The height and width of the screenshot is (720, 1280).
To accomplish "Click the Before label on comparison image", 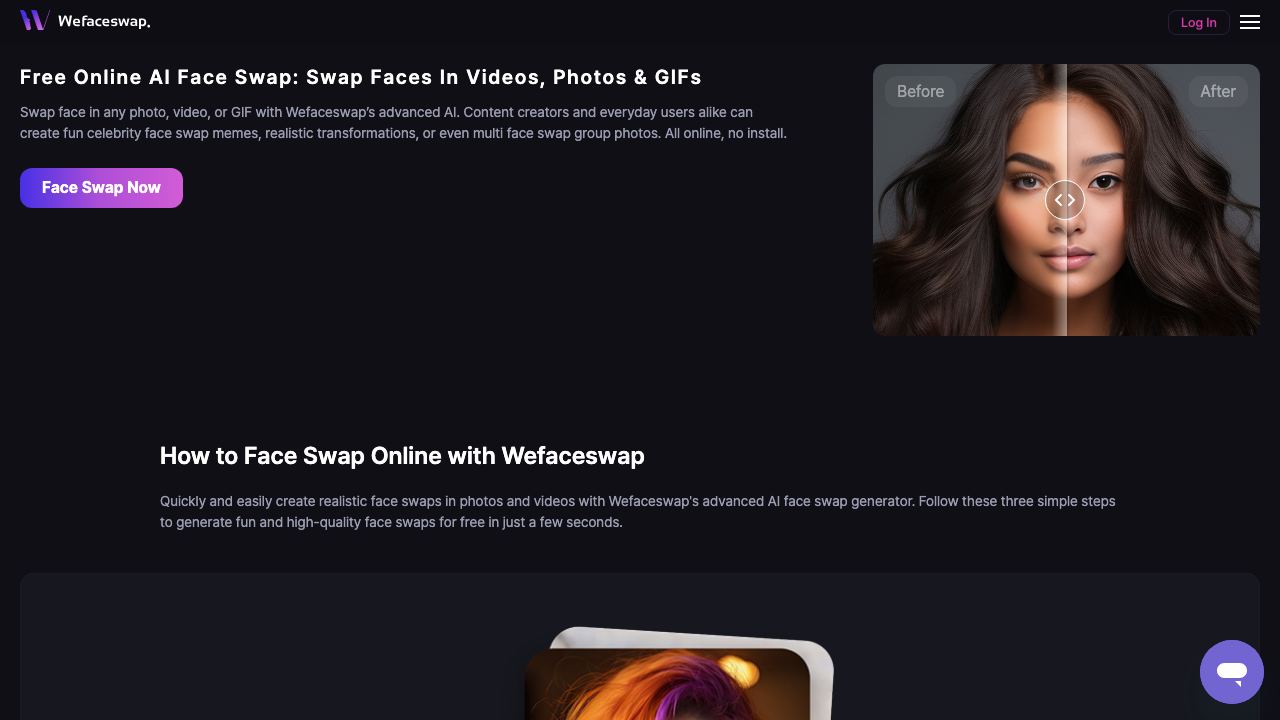I will pyautogui.click(x=920, y=91).
